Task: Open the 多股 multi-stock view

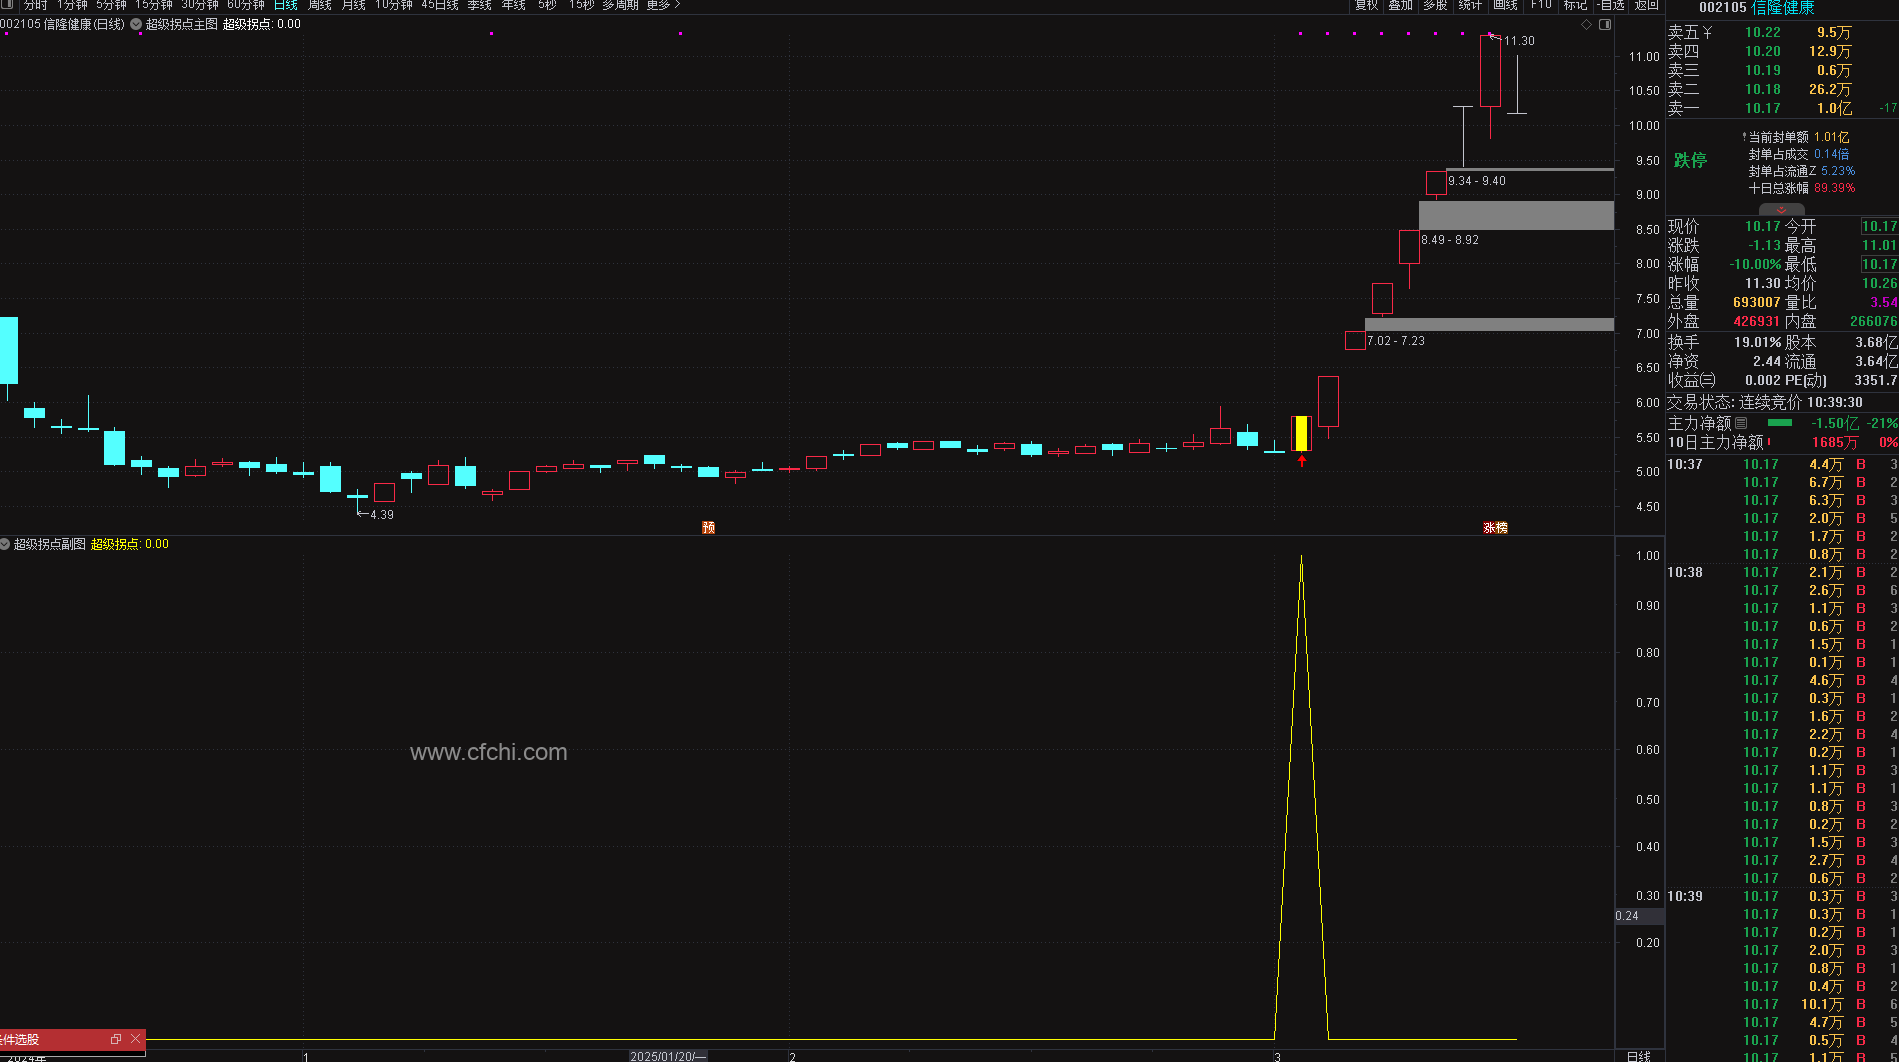Action: click(1435, 5)
